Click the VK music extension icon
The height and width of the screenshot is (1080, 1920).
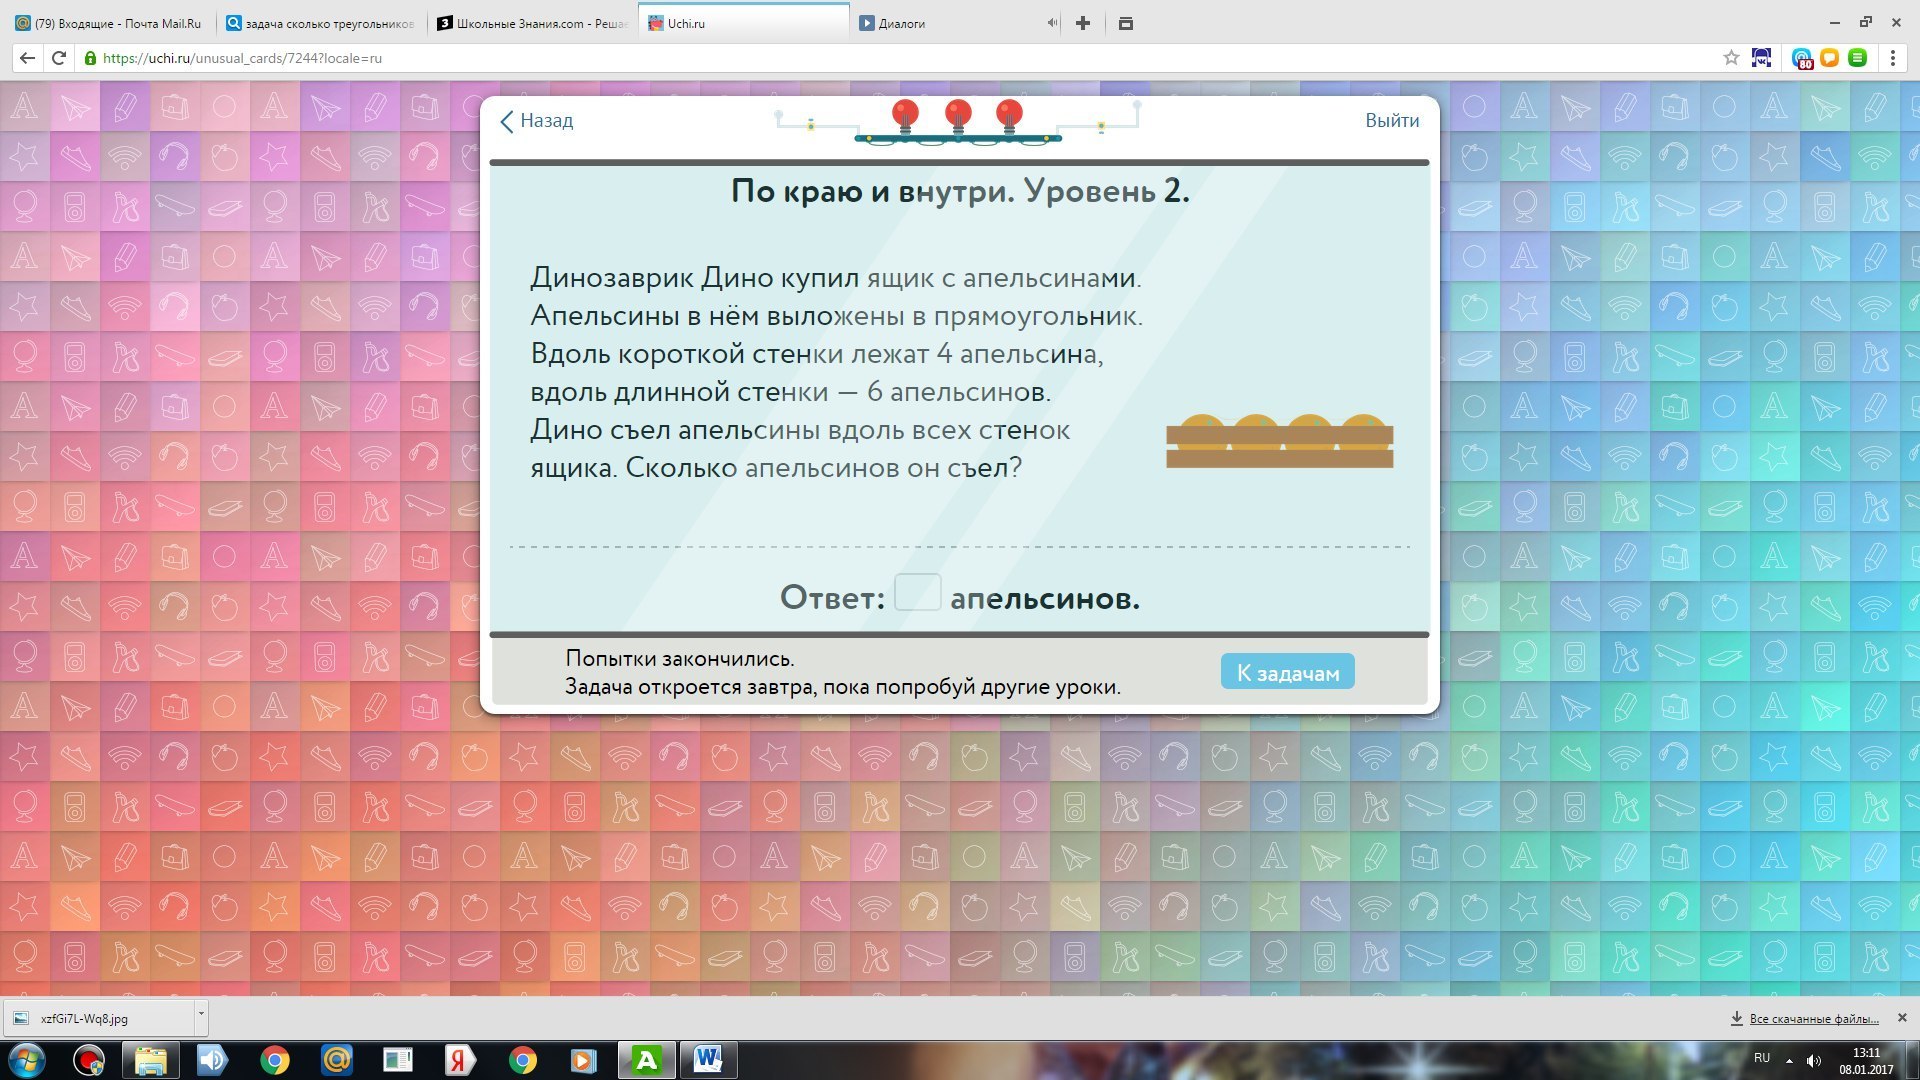1761,58
